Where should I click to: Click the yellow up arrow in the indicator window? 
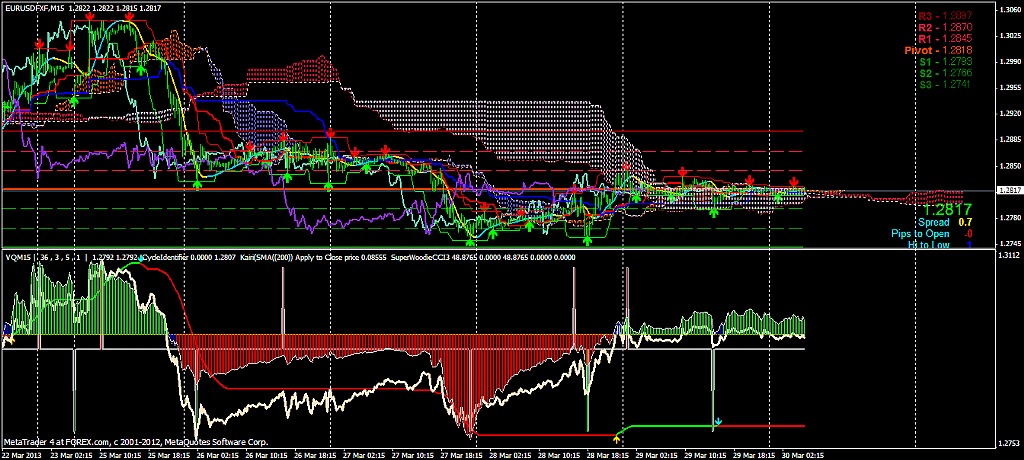pos(617,437)
